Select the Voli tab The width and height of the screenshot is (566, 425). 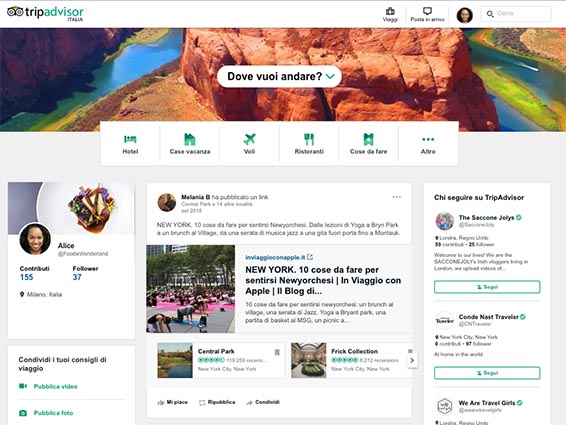pyautogui.click(x=249, y=144)
